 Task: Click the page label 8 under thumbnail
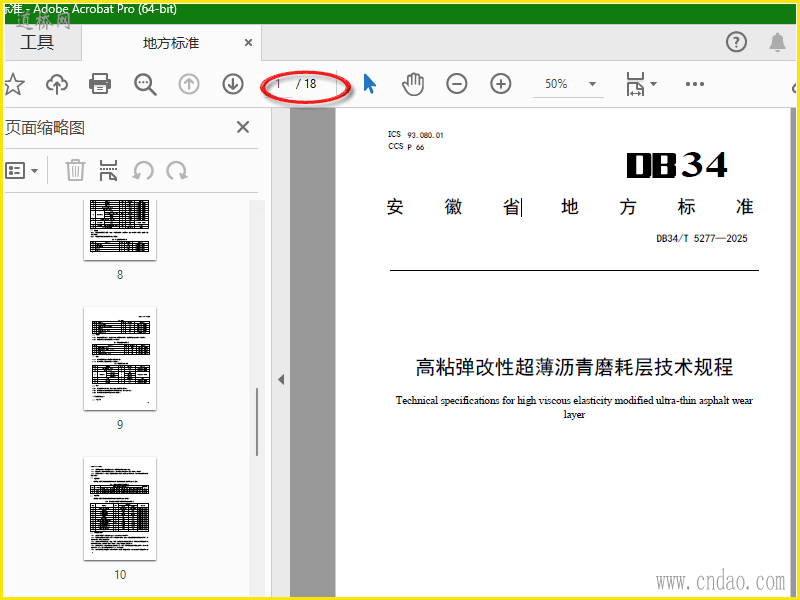pos(120,274)
